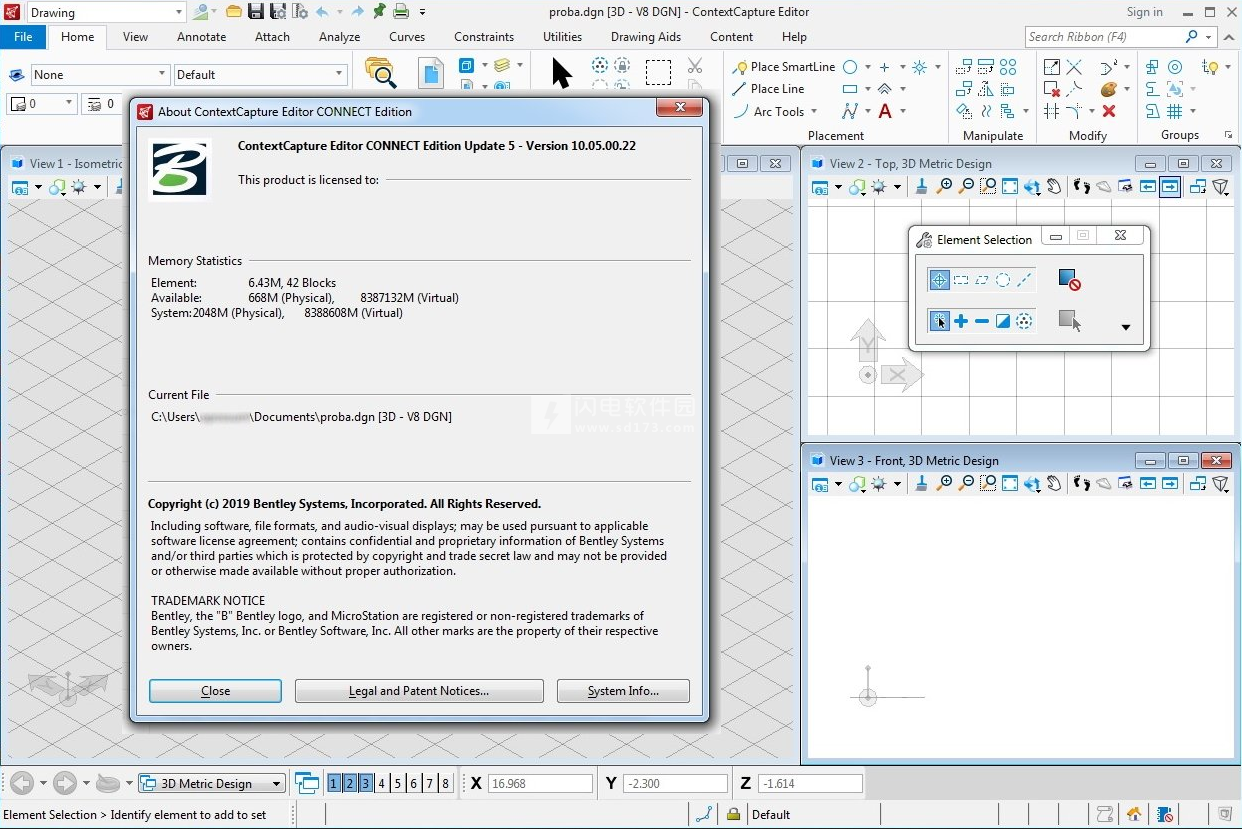Select Pan View hand in View 2
The height and width of the screenshot is (829, 1242).
[x=1054, y=187]
